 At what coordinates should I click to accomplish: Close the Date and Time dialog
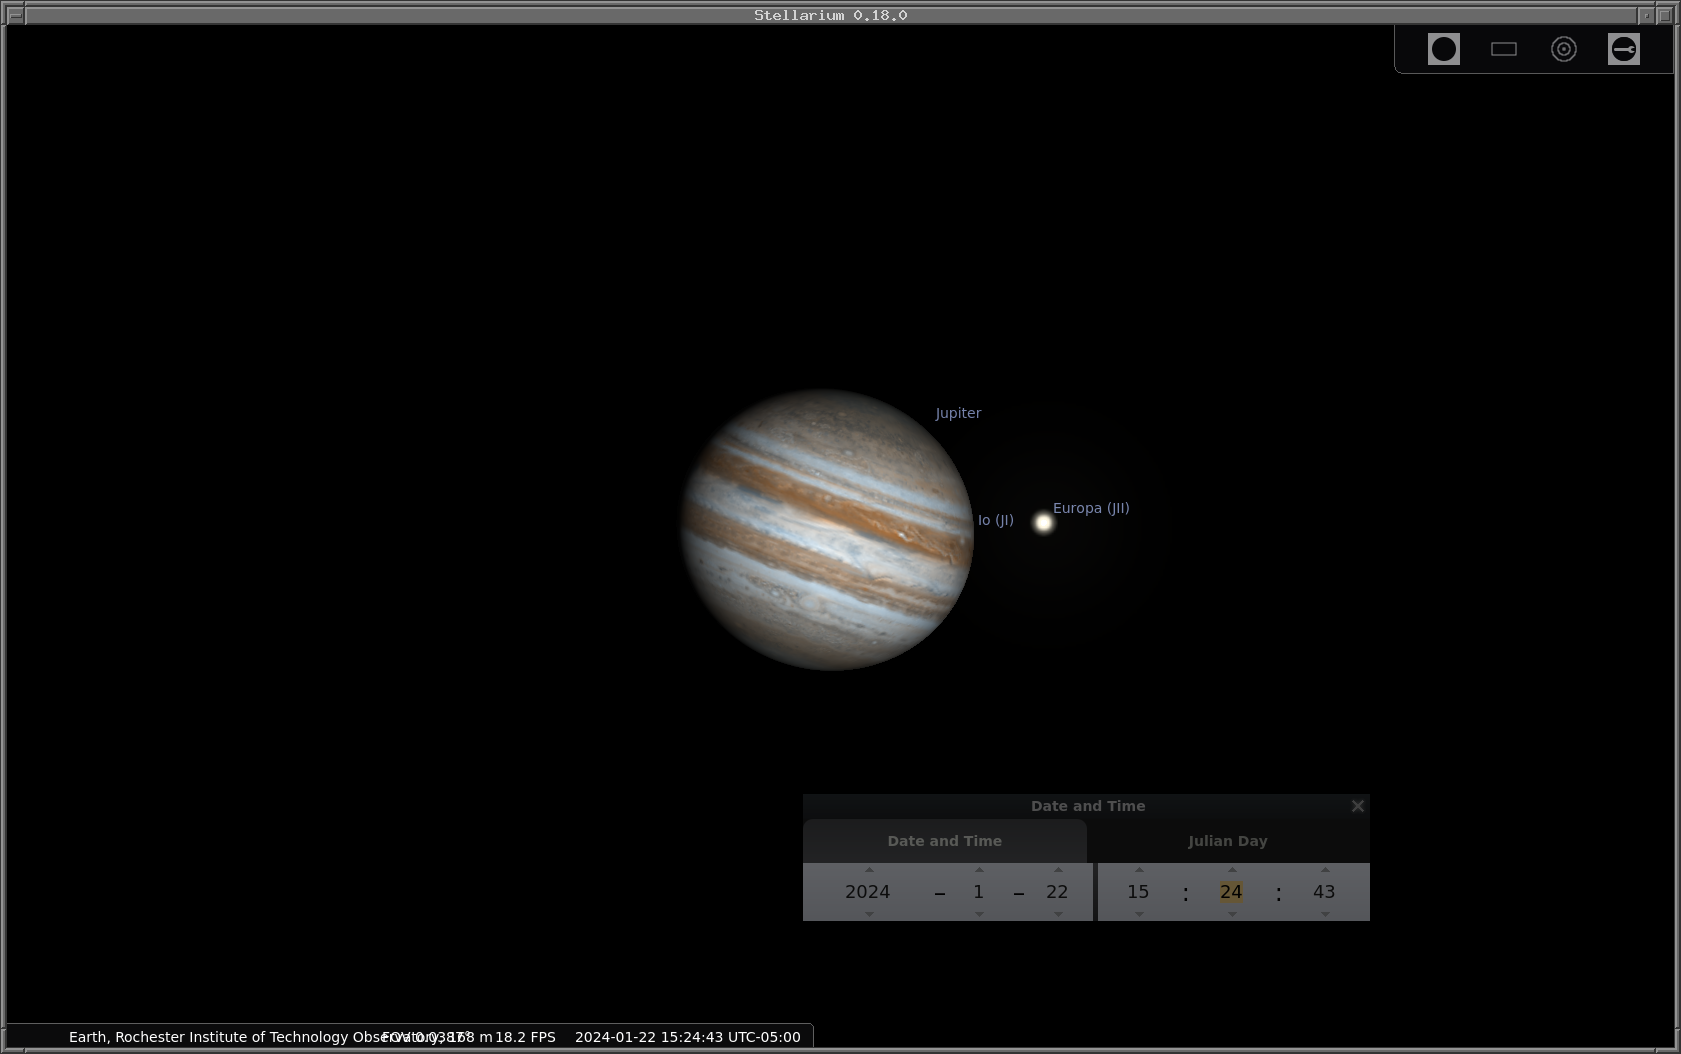click(x=1357, y=806)
